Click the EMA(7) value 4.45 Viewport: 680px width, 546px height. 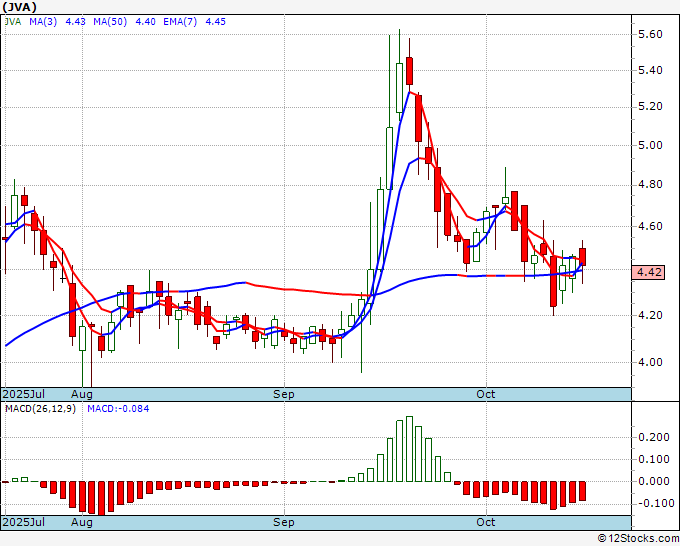click(216, 22)
